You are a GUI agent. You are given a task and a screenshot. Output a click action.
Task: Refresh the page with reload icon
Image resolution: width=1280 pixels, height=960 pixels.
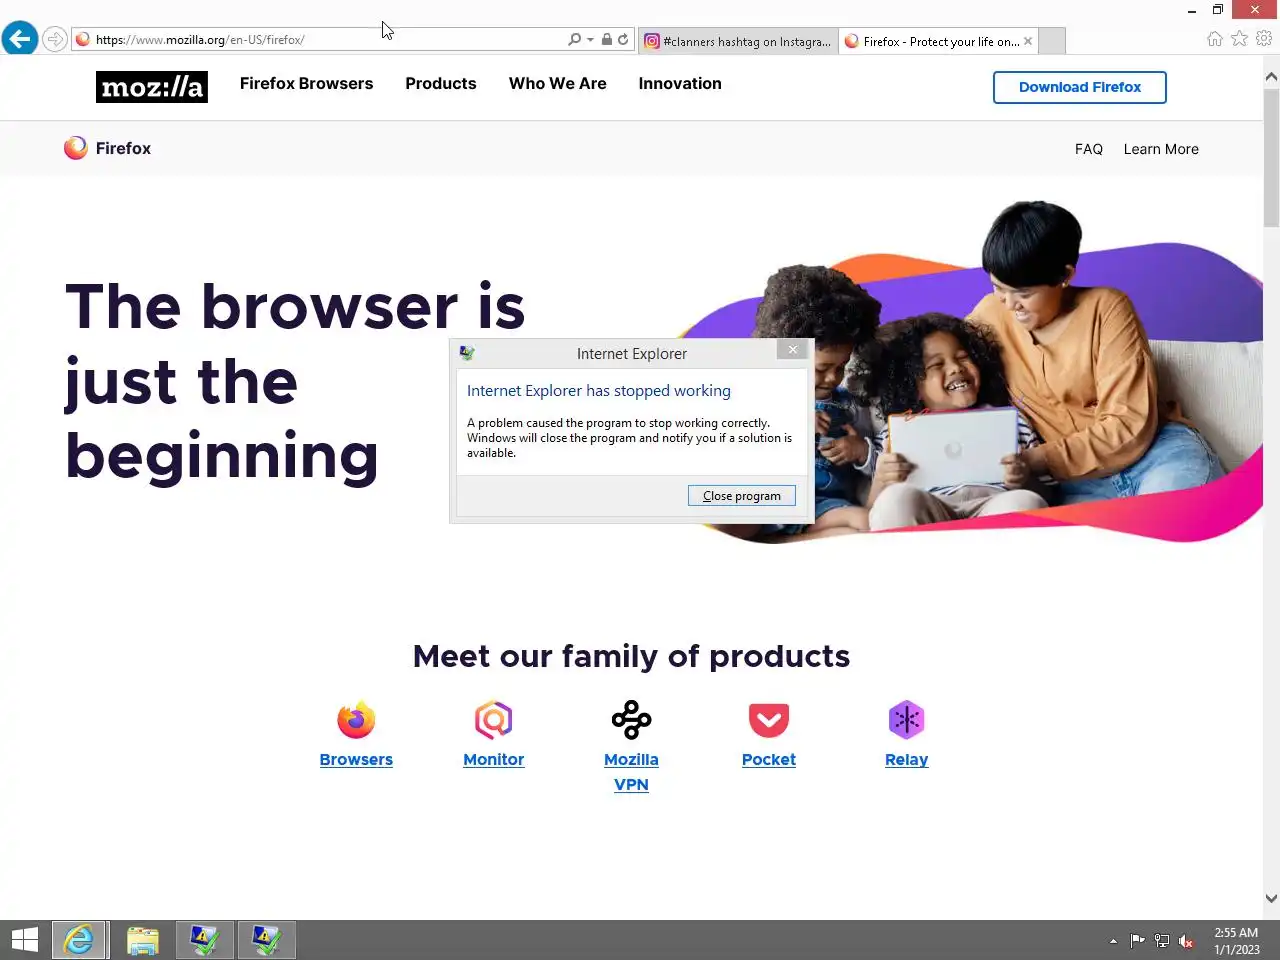[623, 40]
